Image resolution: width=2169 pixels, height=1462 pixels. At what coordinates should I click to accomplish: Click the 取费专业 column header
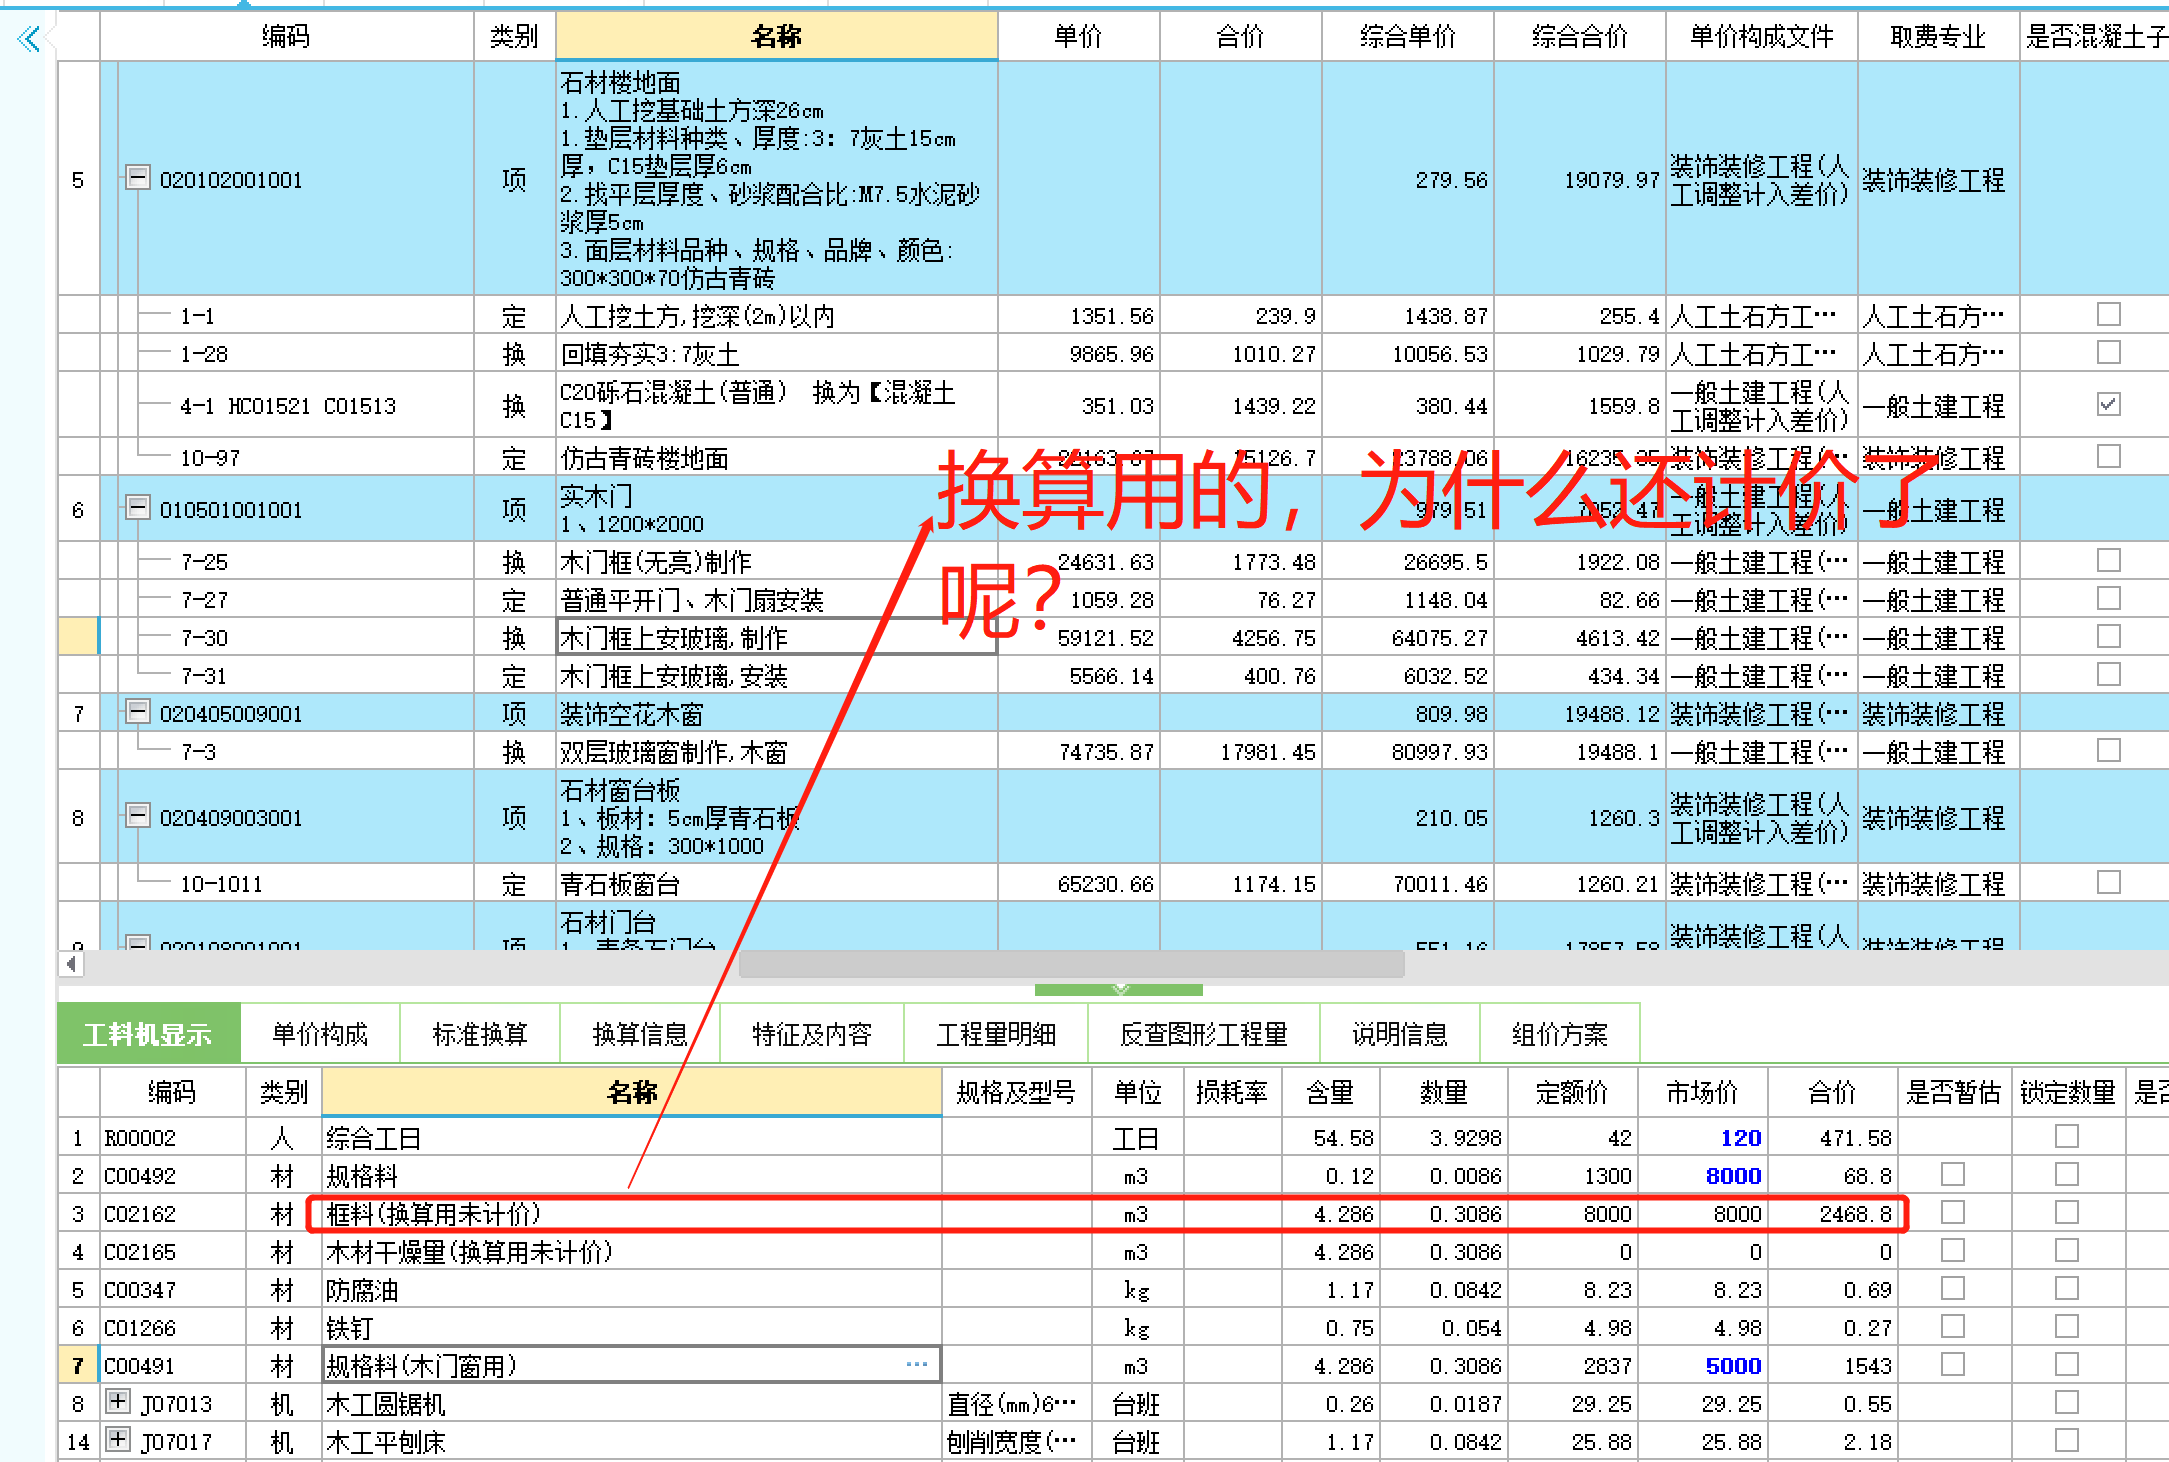click(x=1938, y=37)
